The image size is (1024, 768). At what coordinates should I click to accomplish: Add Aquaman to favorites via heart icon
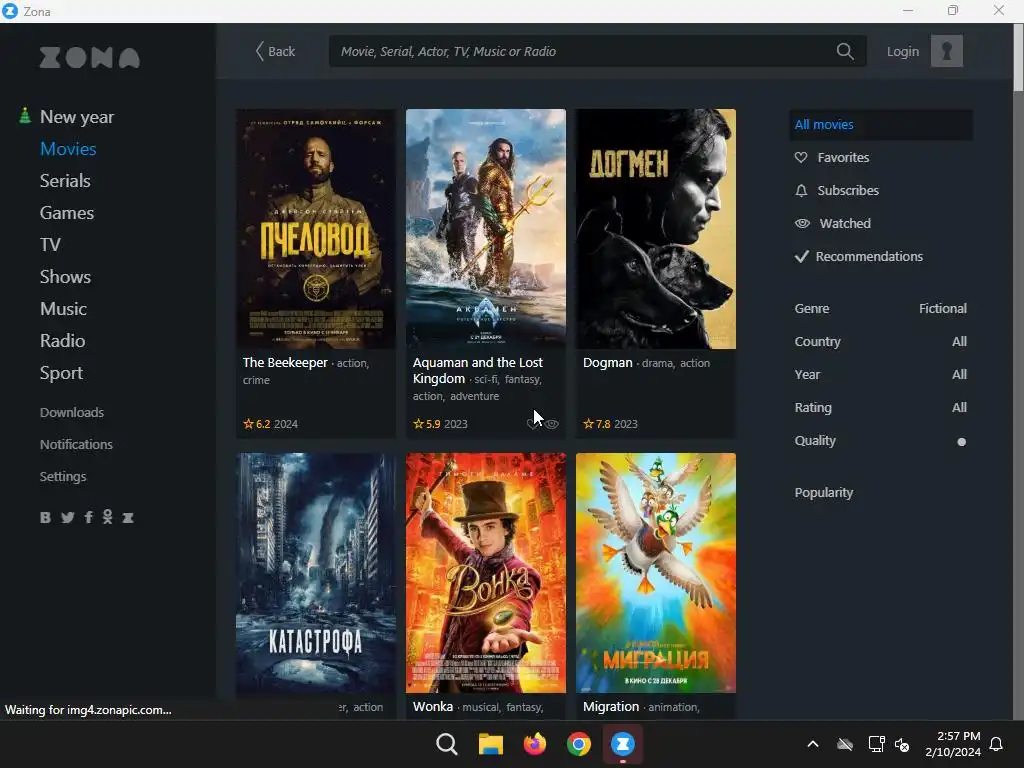(x=533, y=424)
